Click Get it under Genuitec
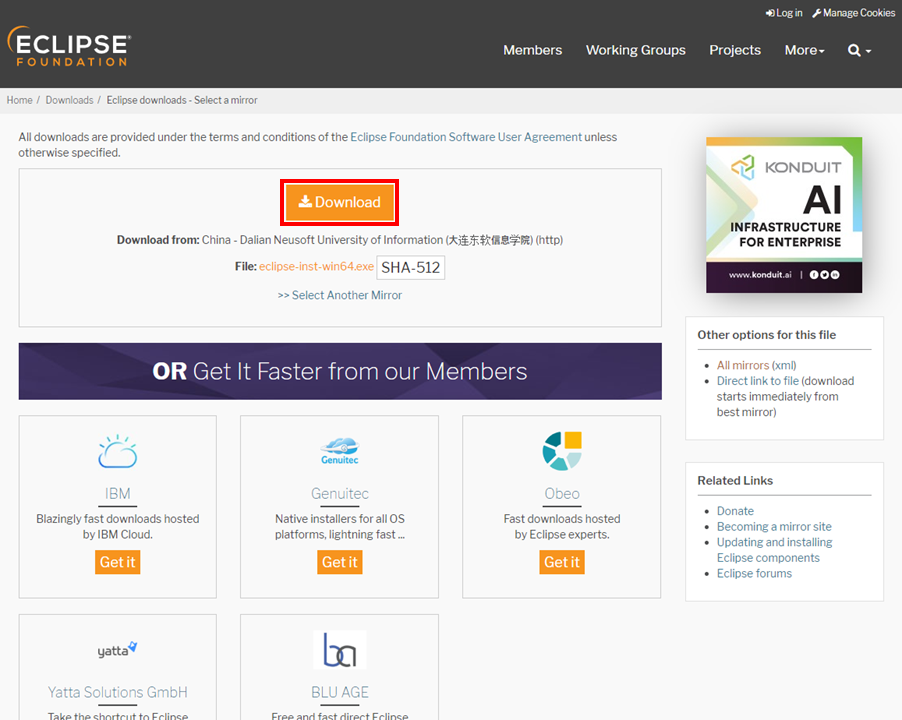The height and width of the screenshot is (720, 902). pos(339,562)
